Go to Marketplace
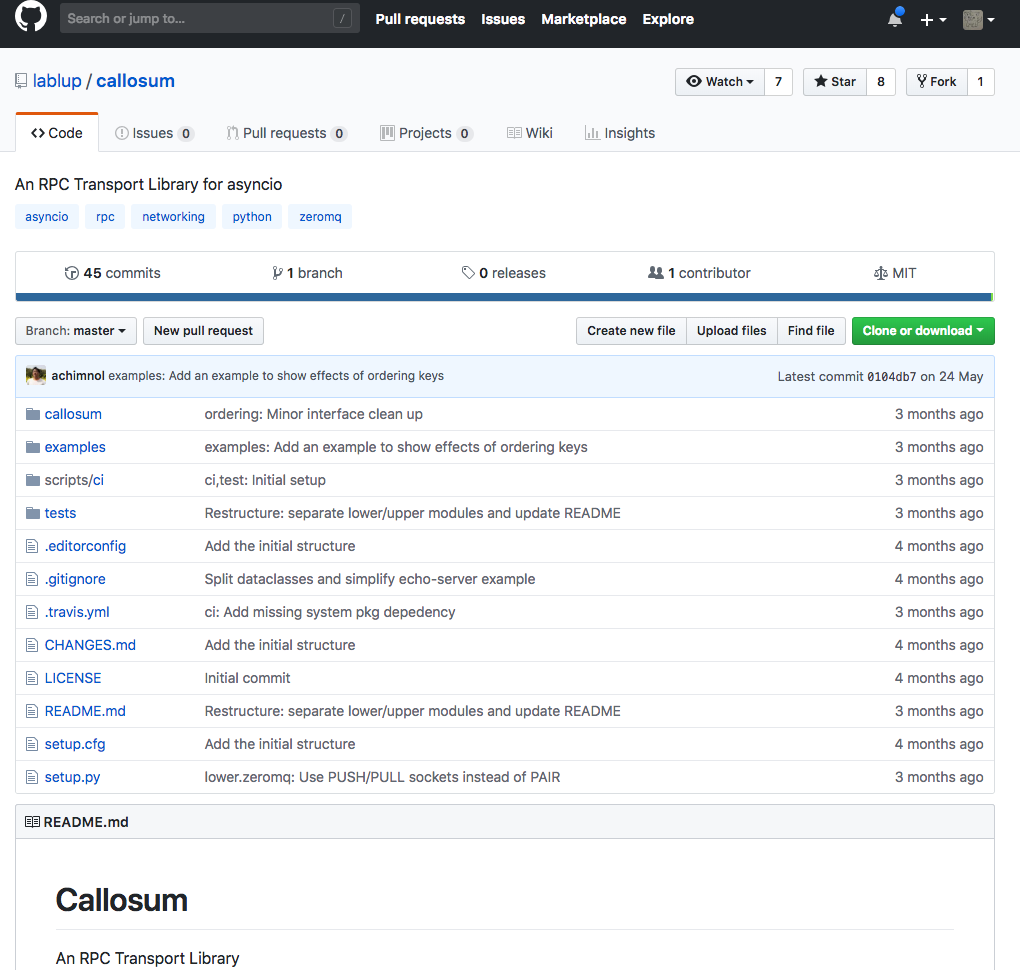Screen dimensions: 1020x970 584,20
